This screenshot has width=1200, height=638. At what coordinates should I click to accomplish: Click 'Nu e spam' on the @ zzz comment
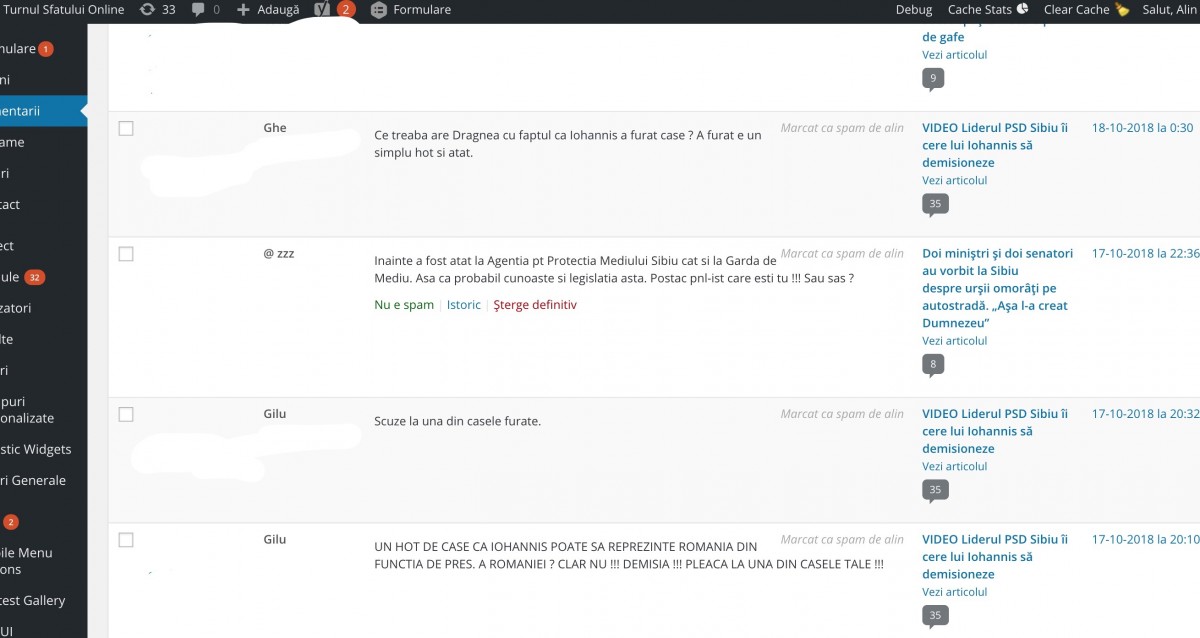tap(404, 305)
